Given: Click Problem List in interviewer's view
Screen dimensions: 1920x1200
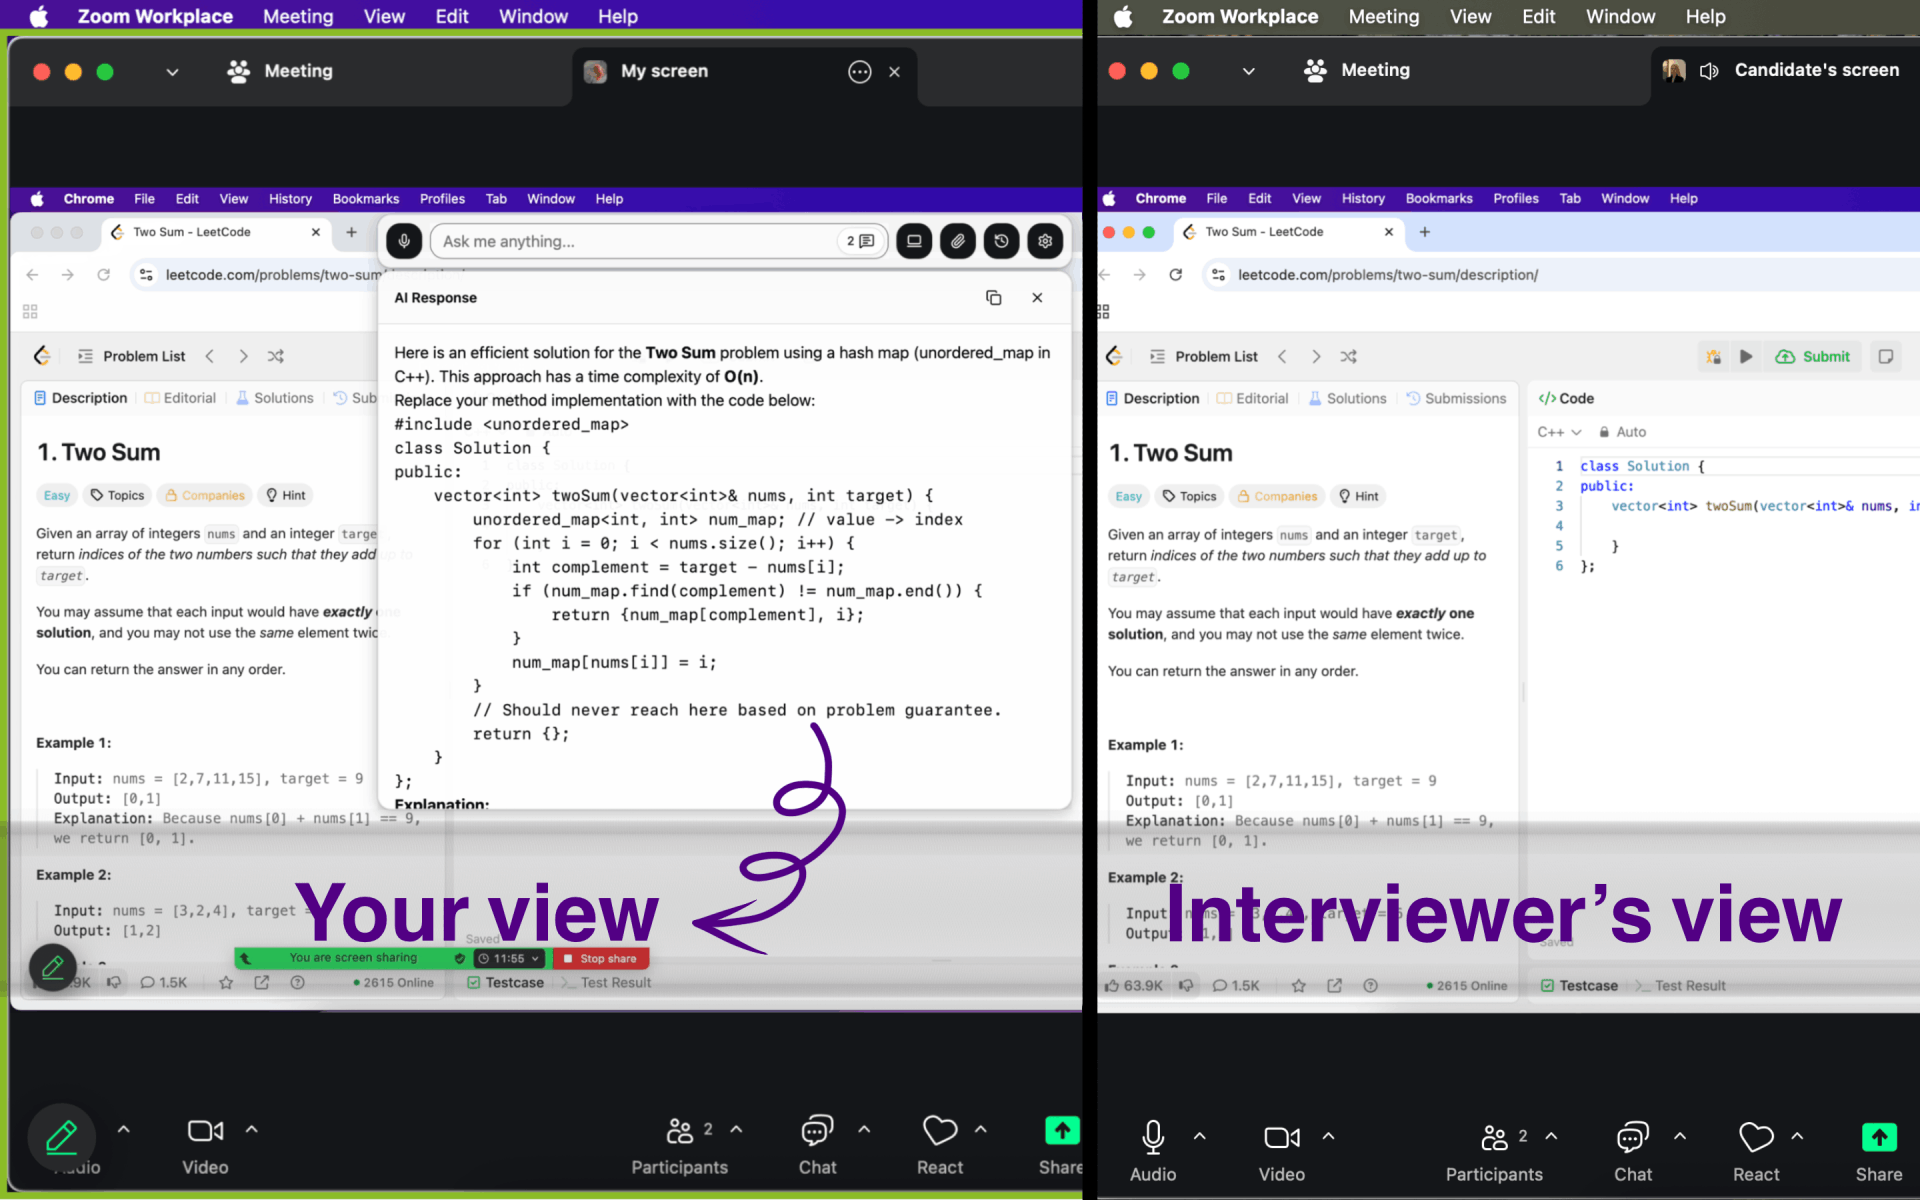Looking at the screenshot, I should (1204, 357).
